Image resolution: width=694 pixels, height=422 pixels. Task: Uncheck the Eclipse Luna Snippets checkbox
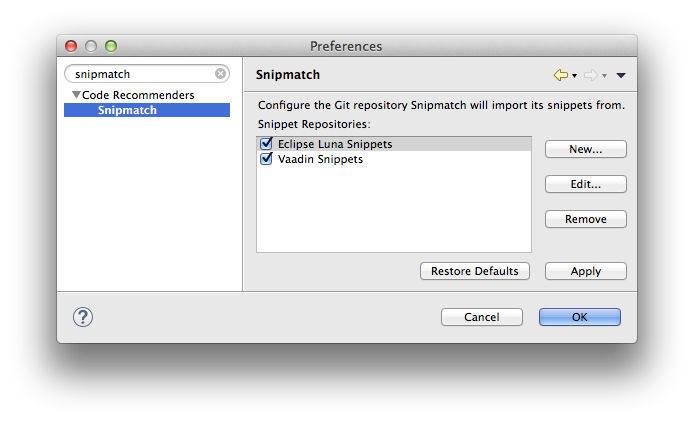(266, 144)
